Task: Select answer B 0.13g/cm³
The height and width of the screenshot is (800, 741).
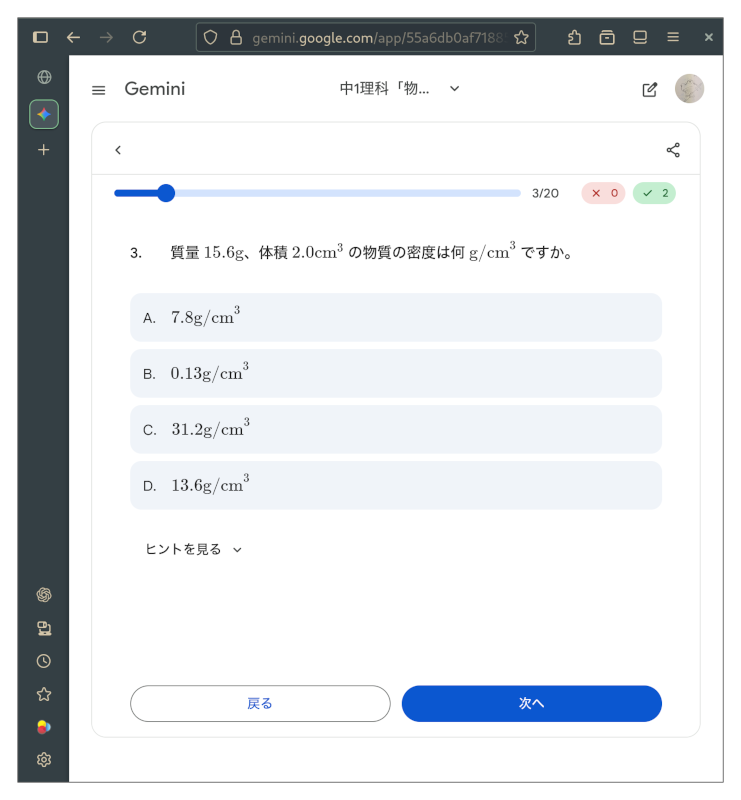Action: tap(395, 373)
